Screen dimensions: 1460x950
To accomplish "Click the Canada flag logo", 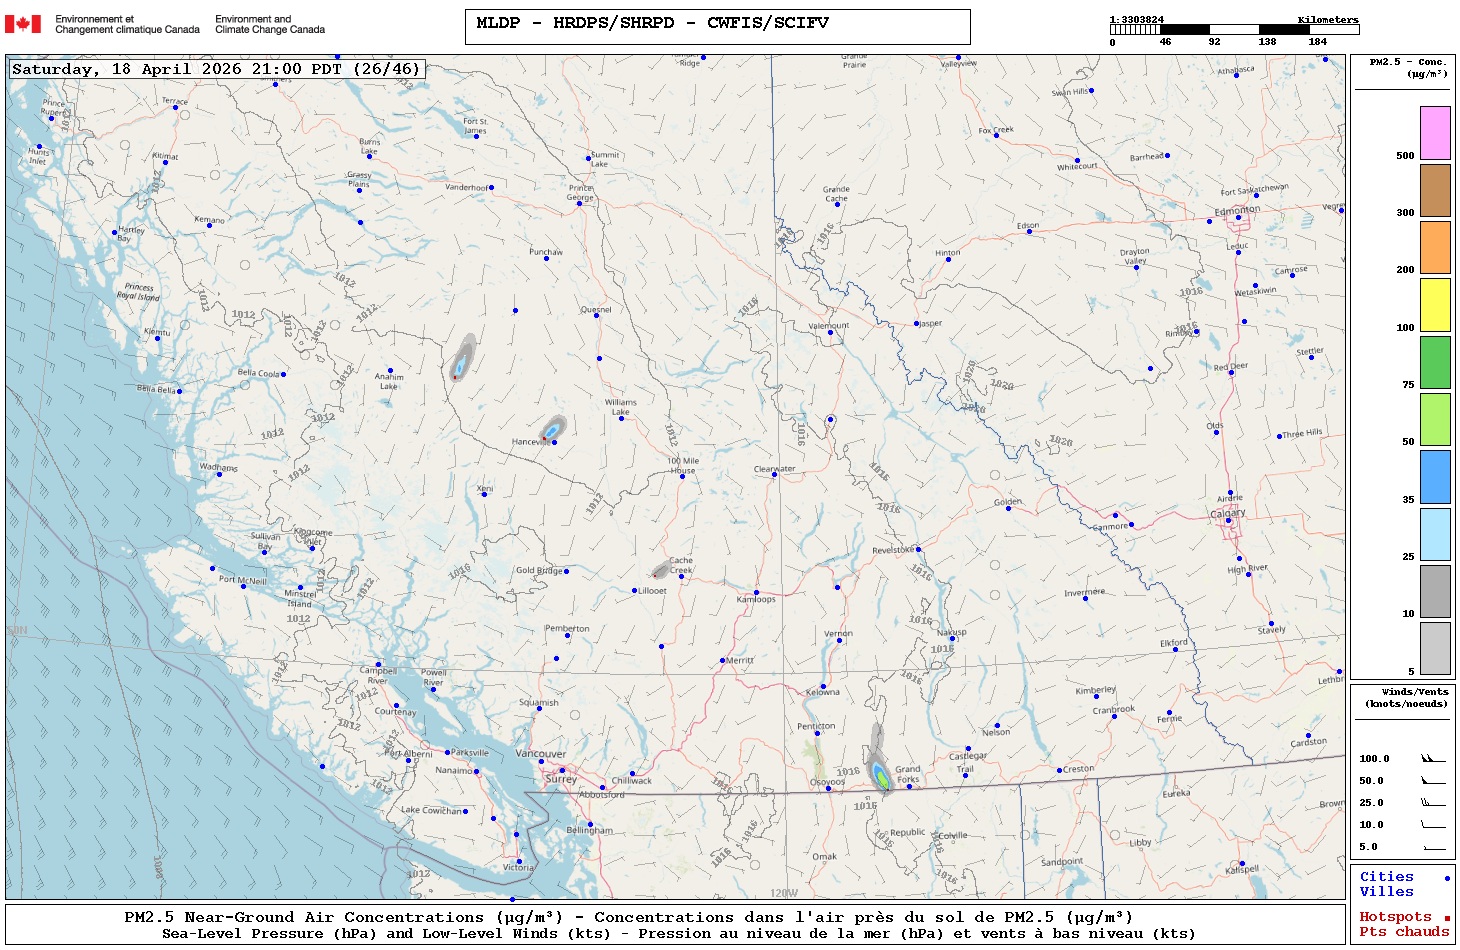I will click(23, 24).
